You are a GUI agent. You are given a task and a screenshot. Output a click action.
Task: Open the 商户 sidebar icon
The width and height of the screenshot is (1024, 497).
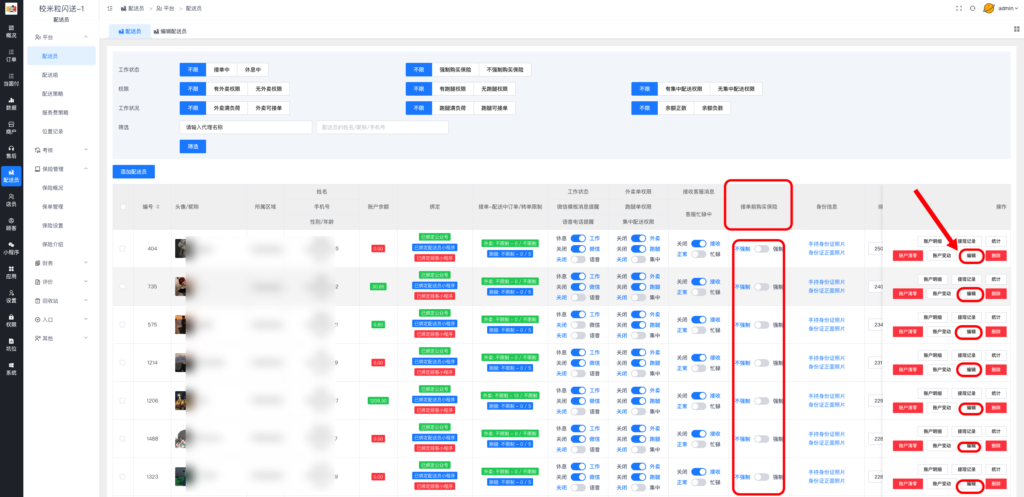(x=11, y=127)
